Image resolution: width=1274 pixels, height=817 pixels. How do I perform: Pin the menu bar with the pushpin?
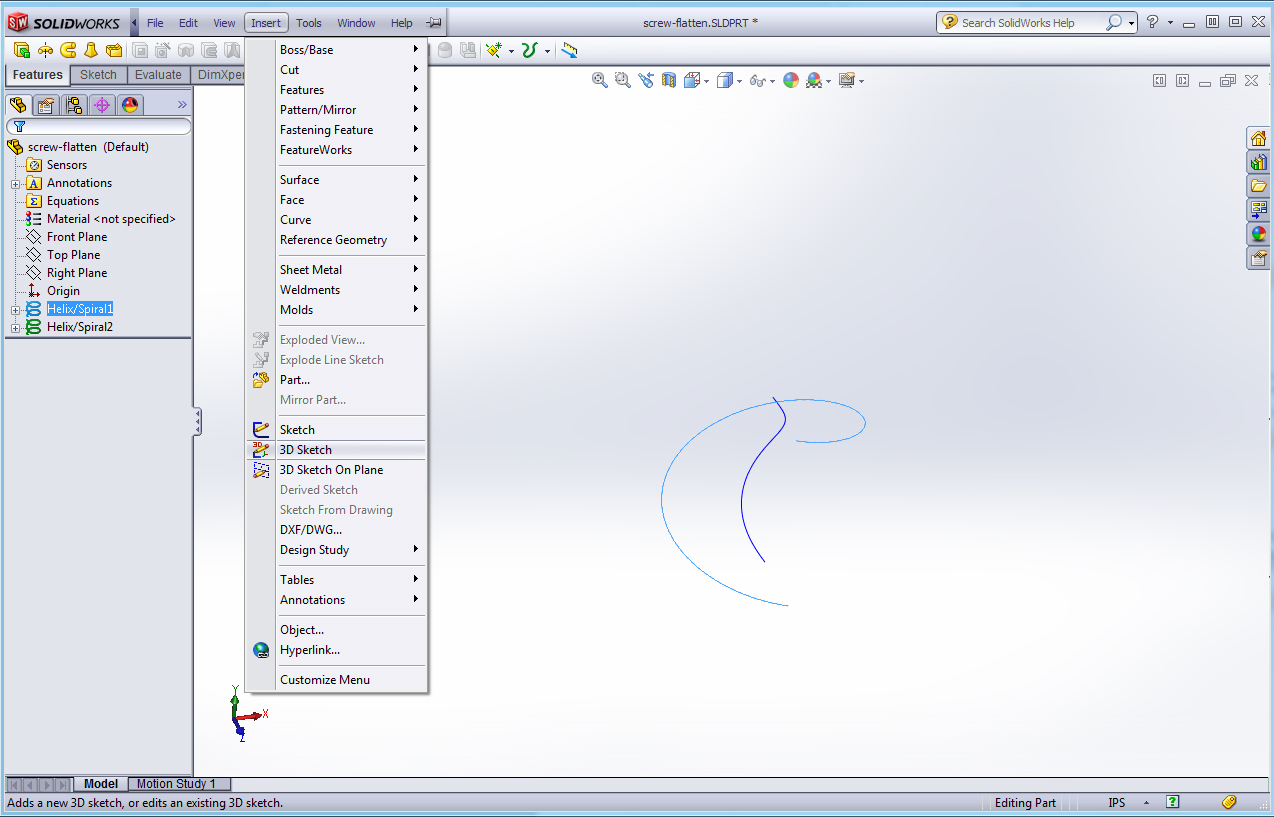coord(433,23)
